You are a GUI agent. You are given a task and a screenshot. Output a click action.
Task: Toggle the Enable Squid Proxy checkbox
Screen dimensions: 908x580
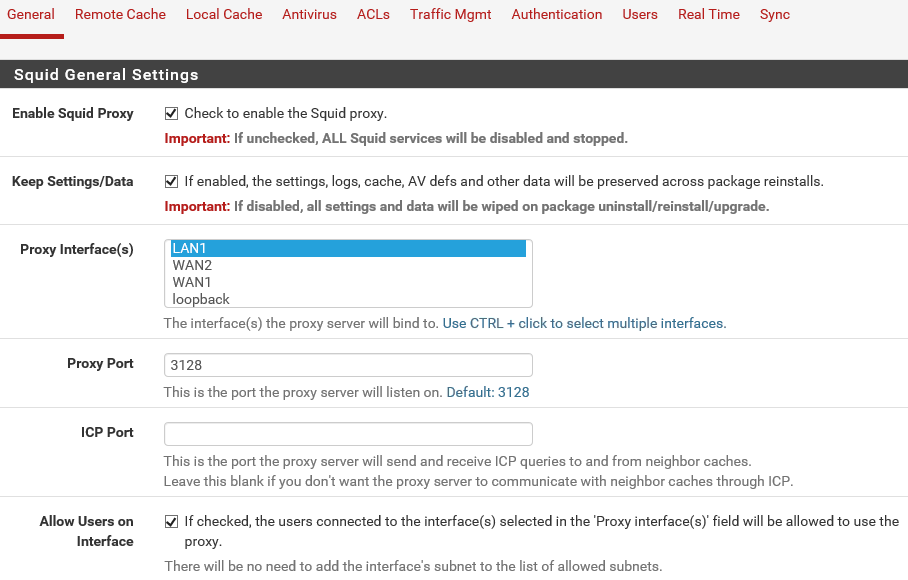(171, 113)
